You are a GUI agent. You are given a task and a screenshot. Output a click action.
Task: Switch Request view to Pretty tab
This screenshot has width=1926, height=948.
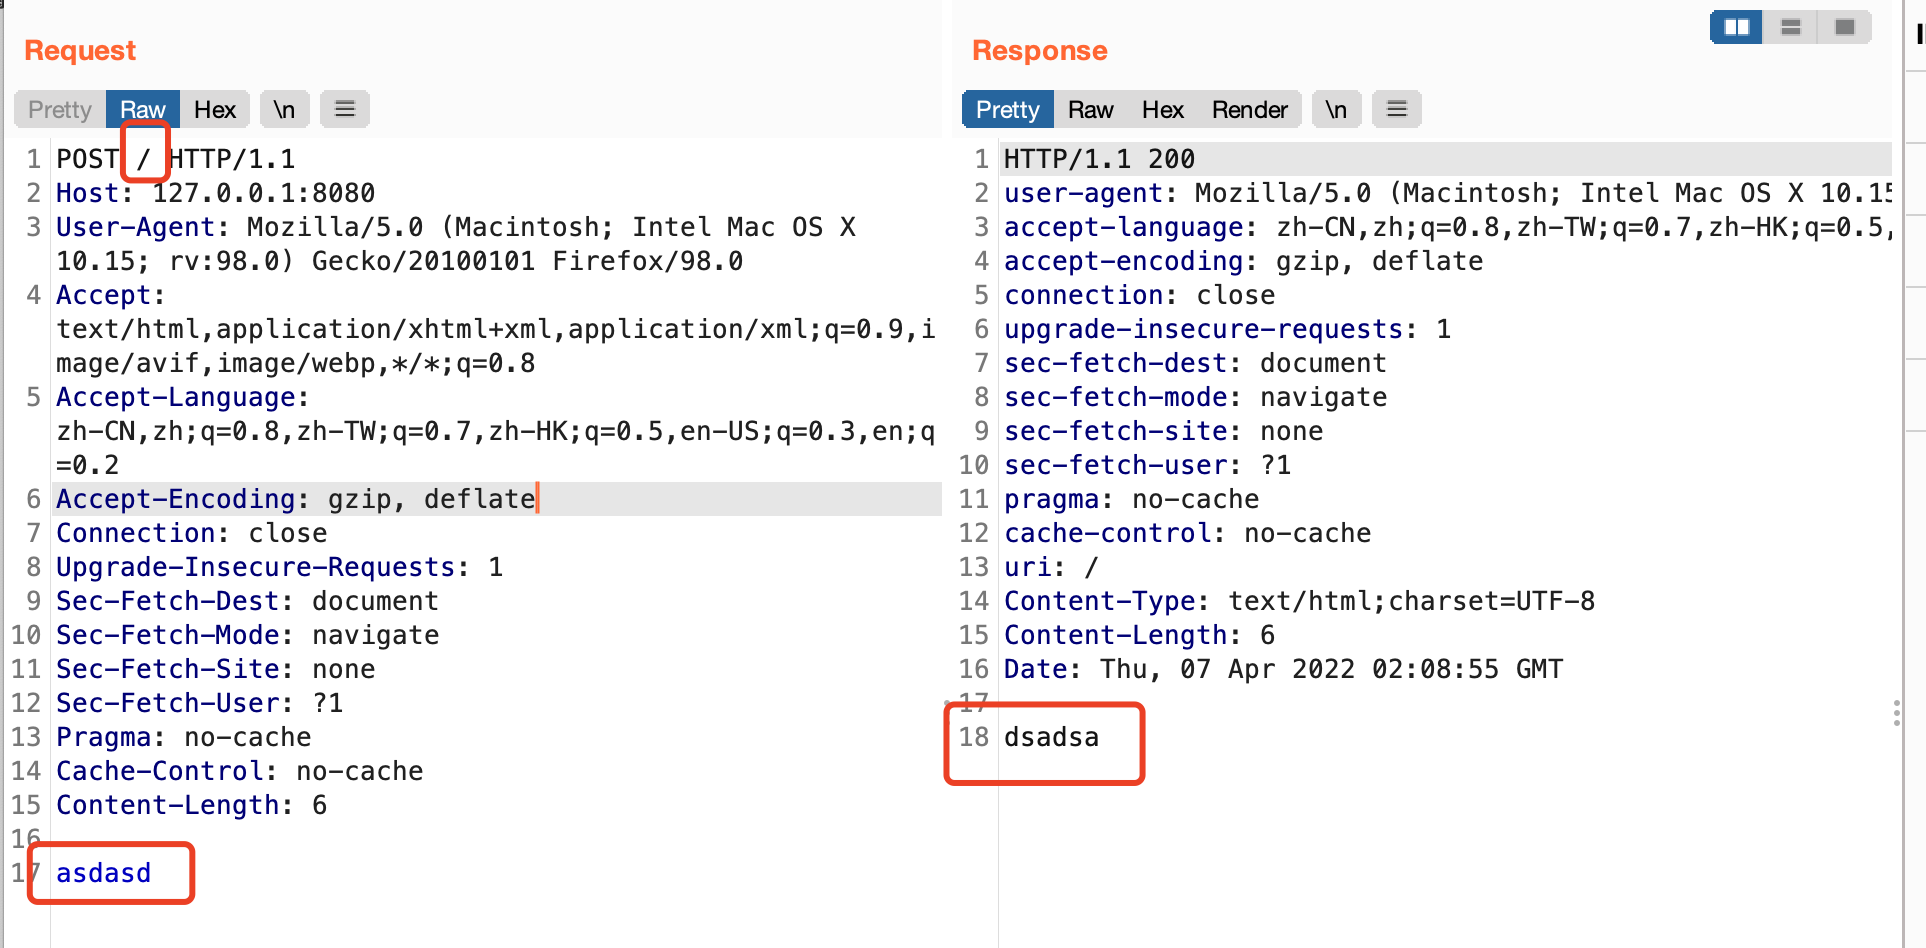pos(60,109)
